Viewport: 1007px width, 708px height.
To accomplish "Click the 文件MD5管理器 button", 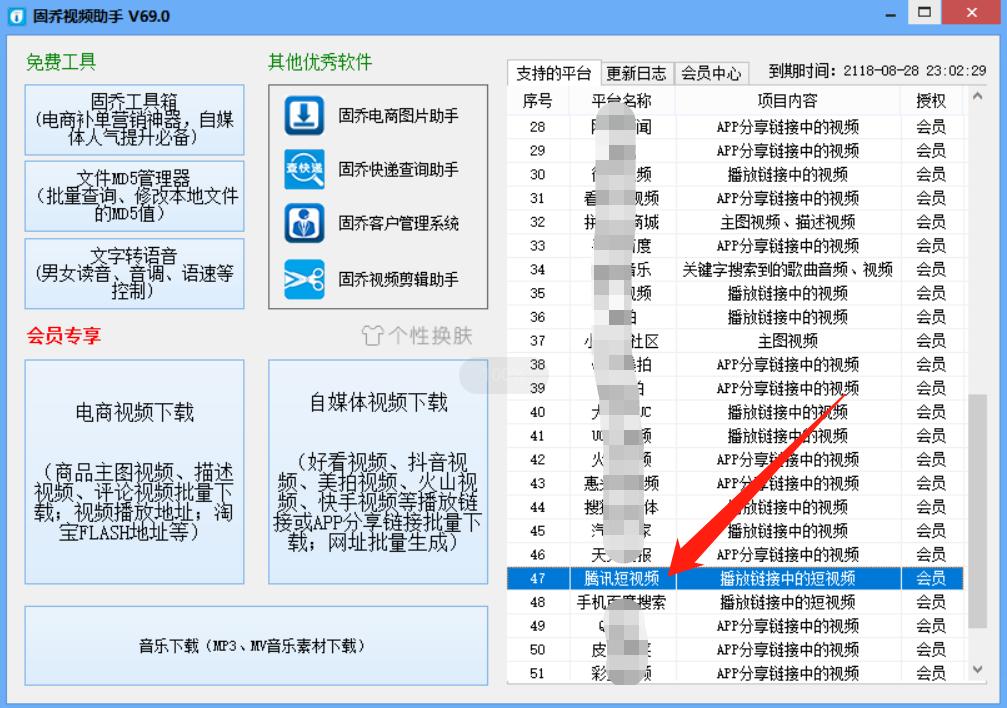I will coord(134,196).
